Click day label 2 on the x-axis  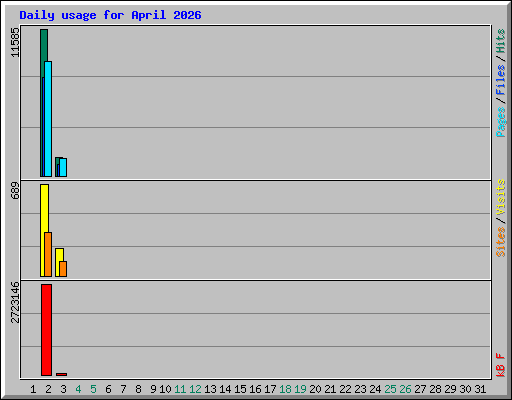pyautogui.click(x=48, y=389)
